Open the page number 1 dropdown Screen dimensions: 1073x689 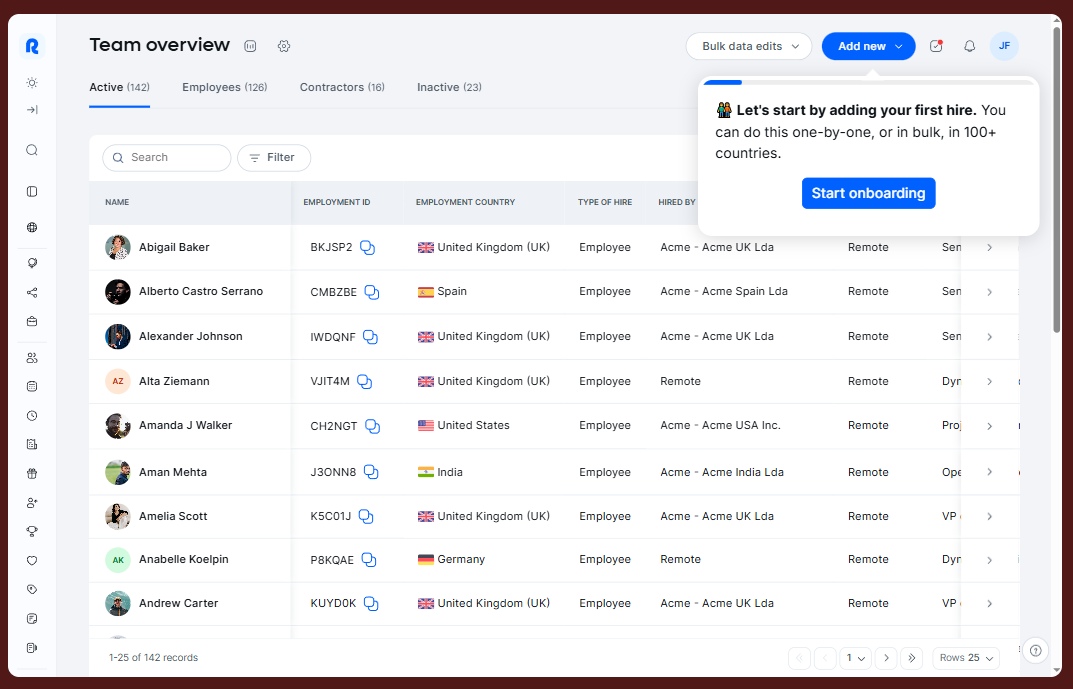pos(855,658)
